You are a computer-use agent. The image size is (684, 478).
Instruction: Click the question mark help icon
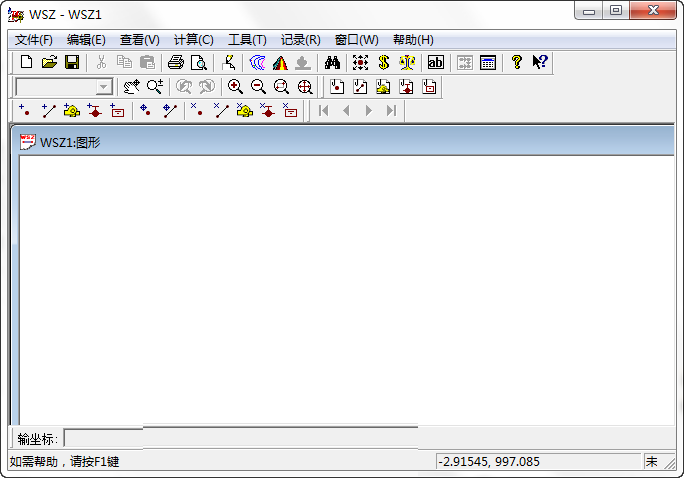516,62
